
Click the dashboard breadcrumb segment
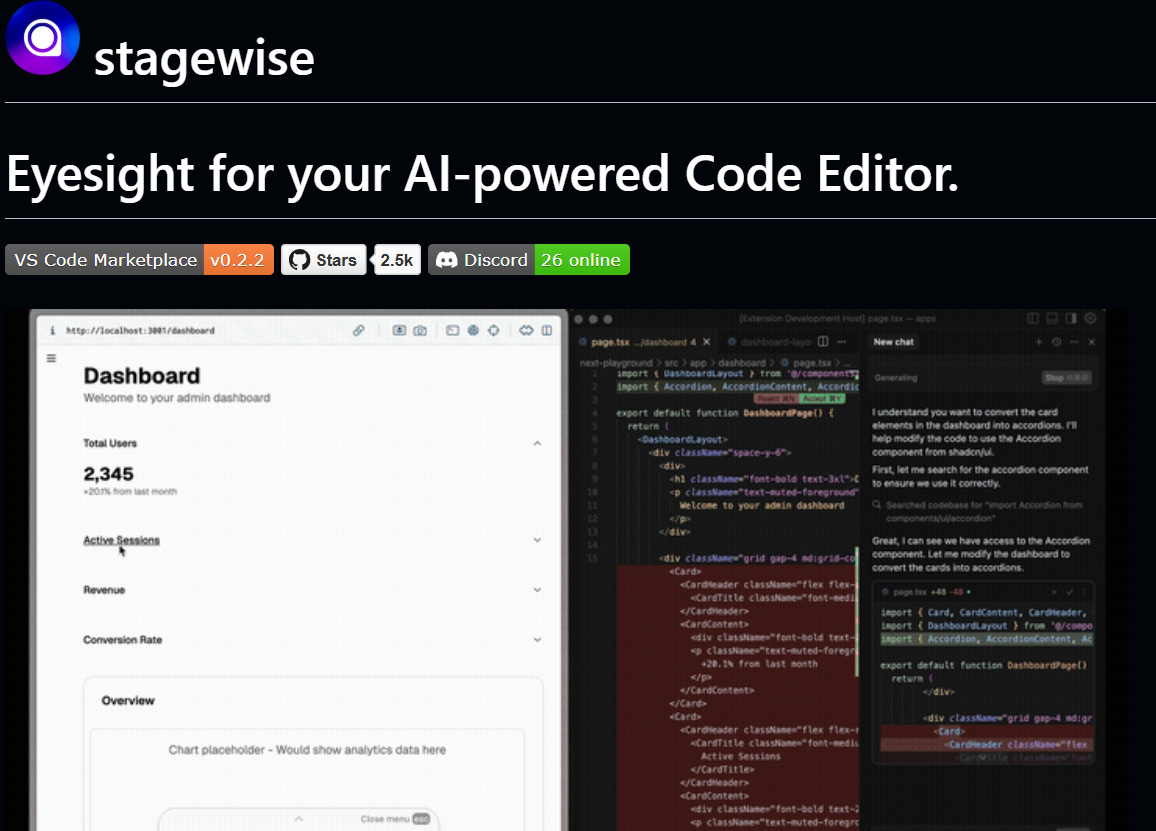[742, 363]
